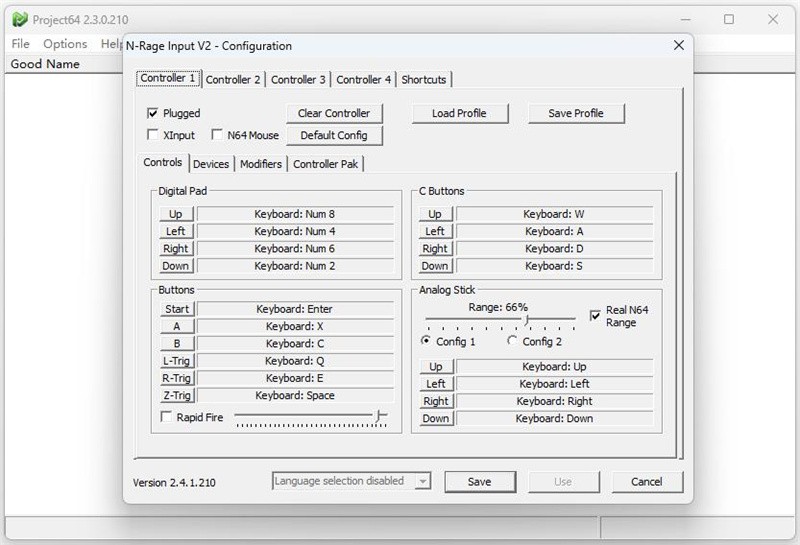Click the 'Keyboard: Q' mapping field

[295, 361]
